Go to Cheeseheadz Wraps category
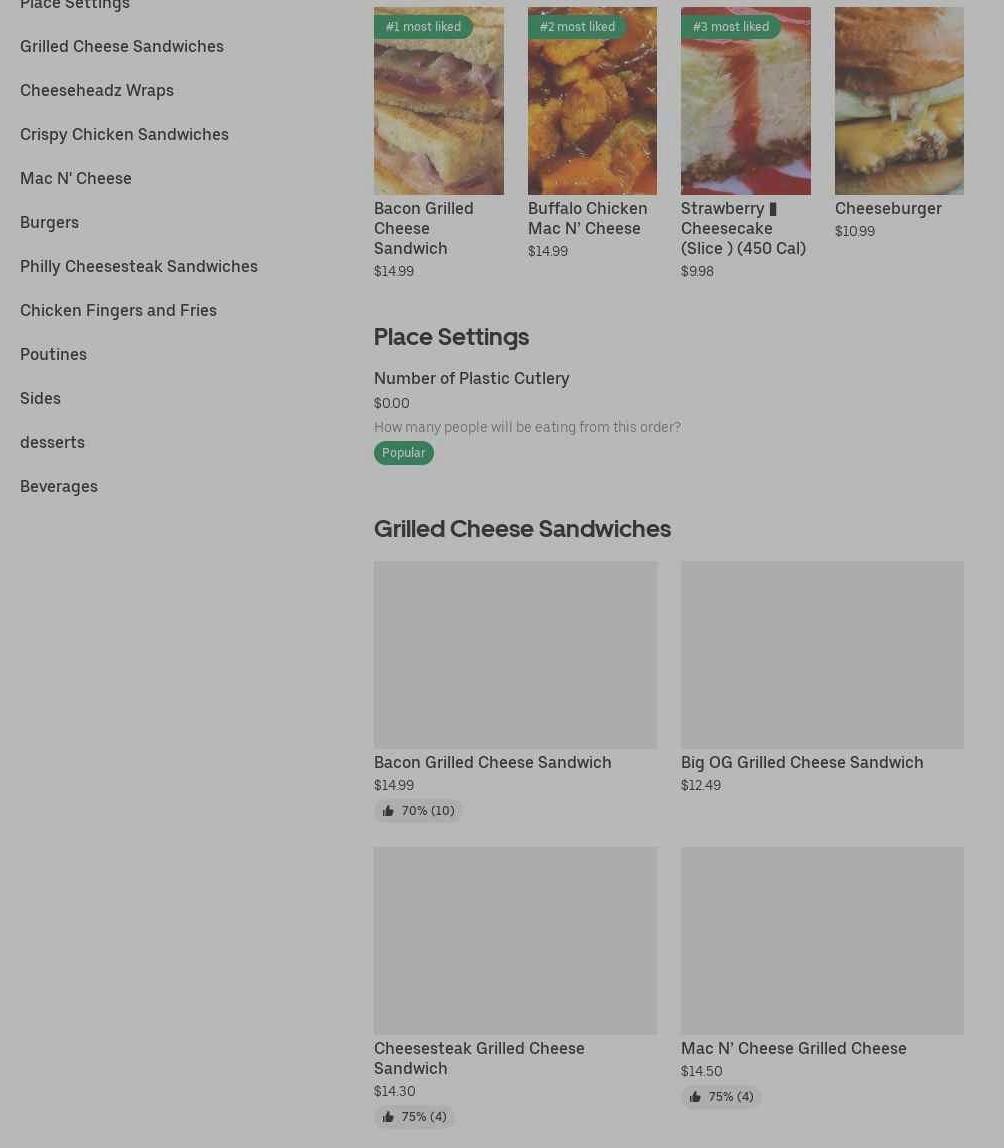 (x=97, y=90)
